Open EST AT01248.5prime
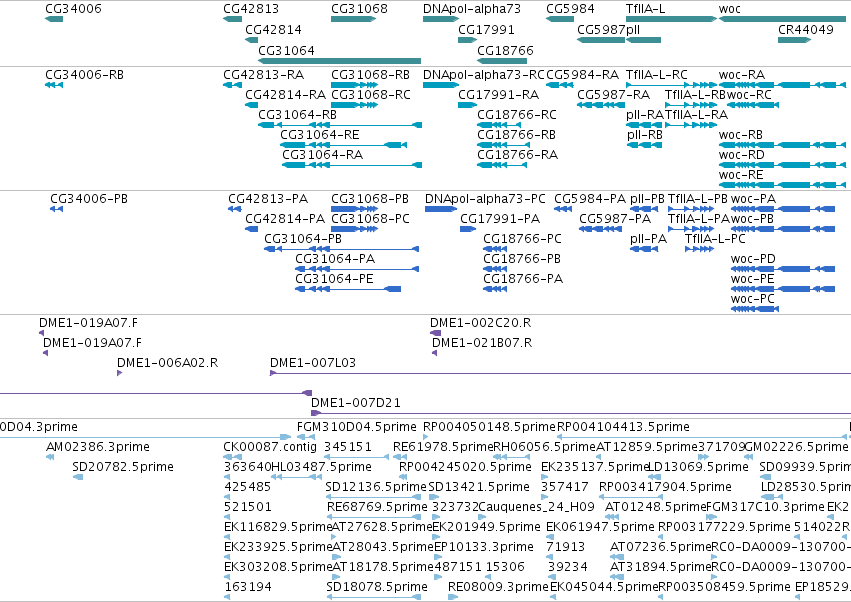 [x=656, y=507]
